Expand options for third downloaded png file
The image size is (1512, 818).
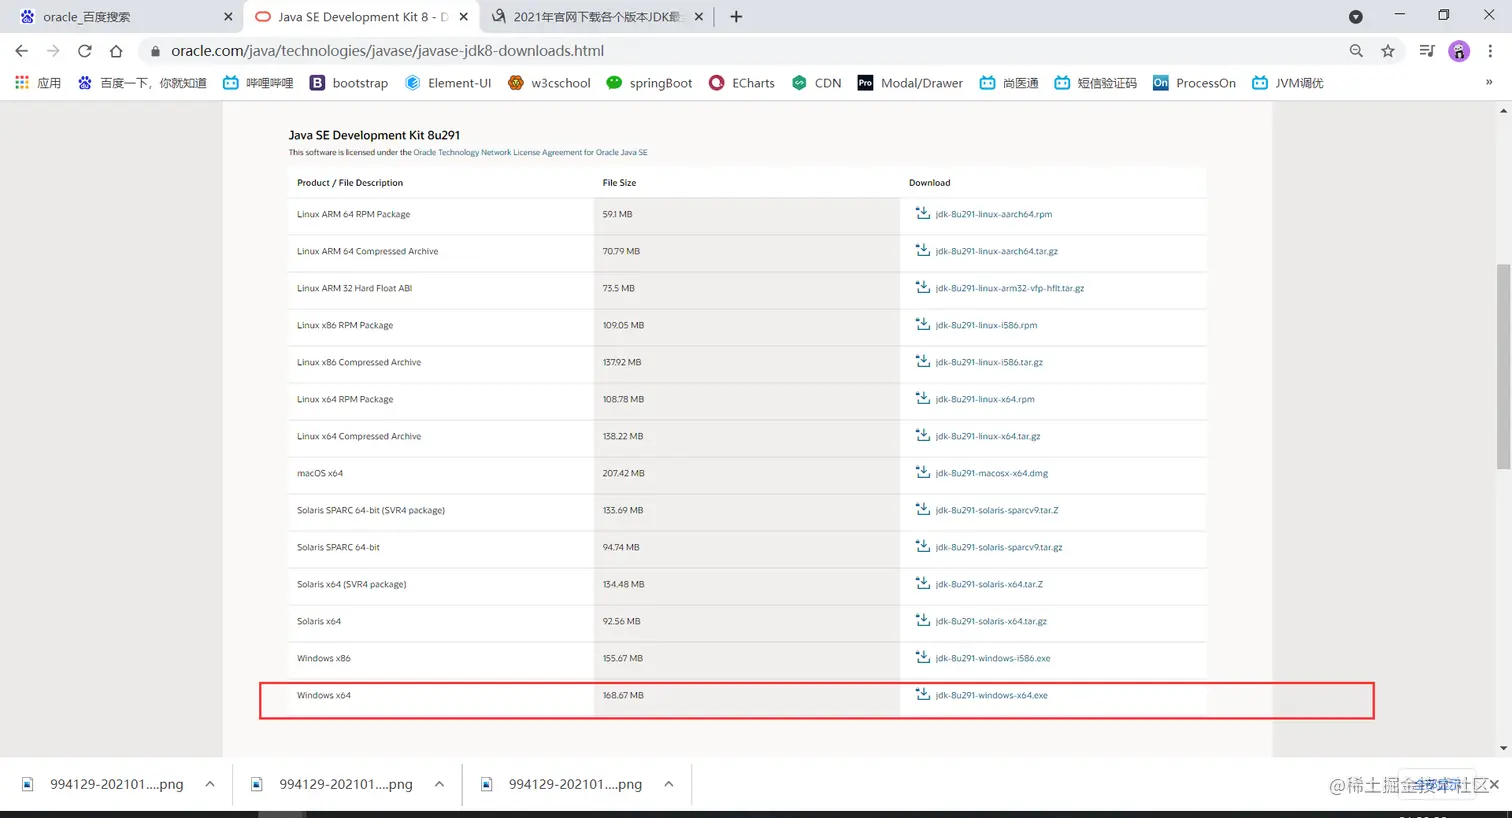(x=669, y=784)
